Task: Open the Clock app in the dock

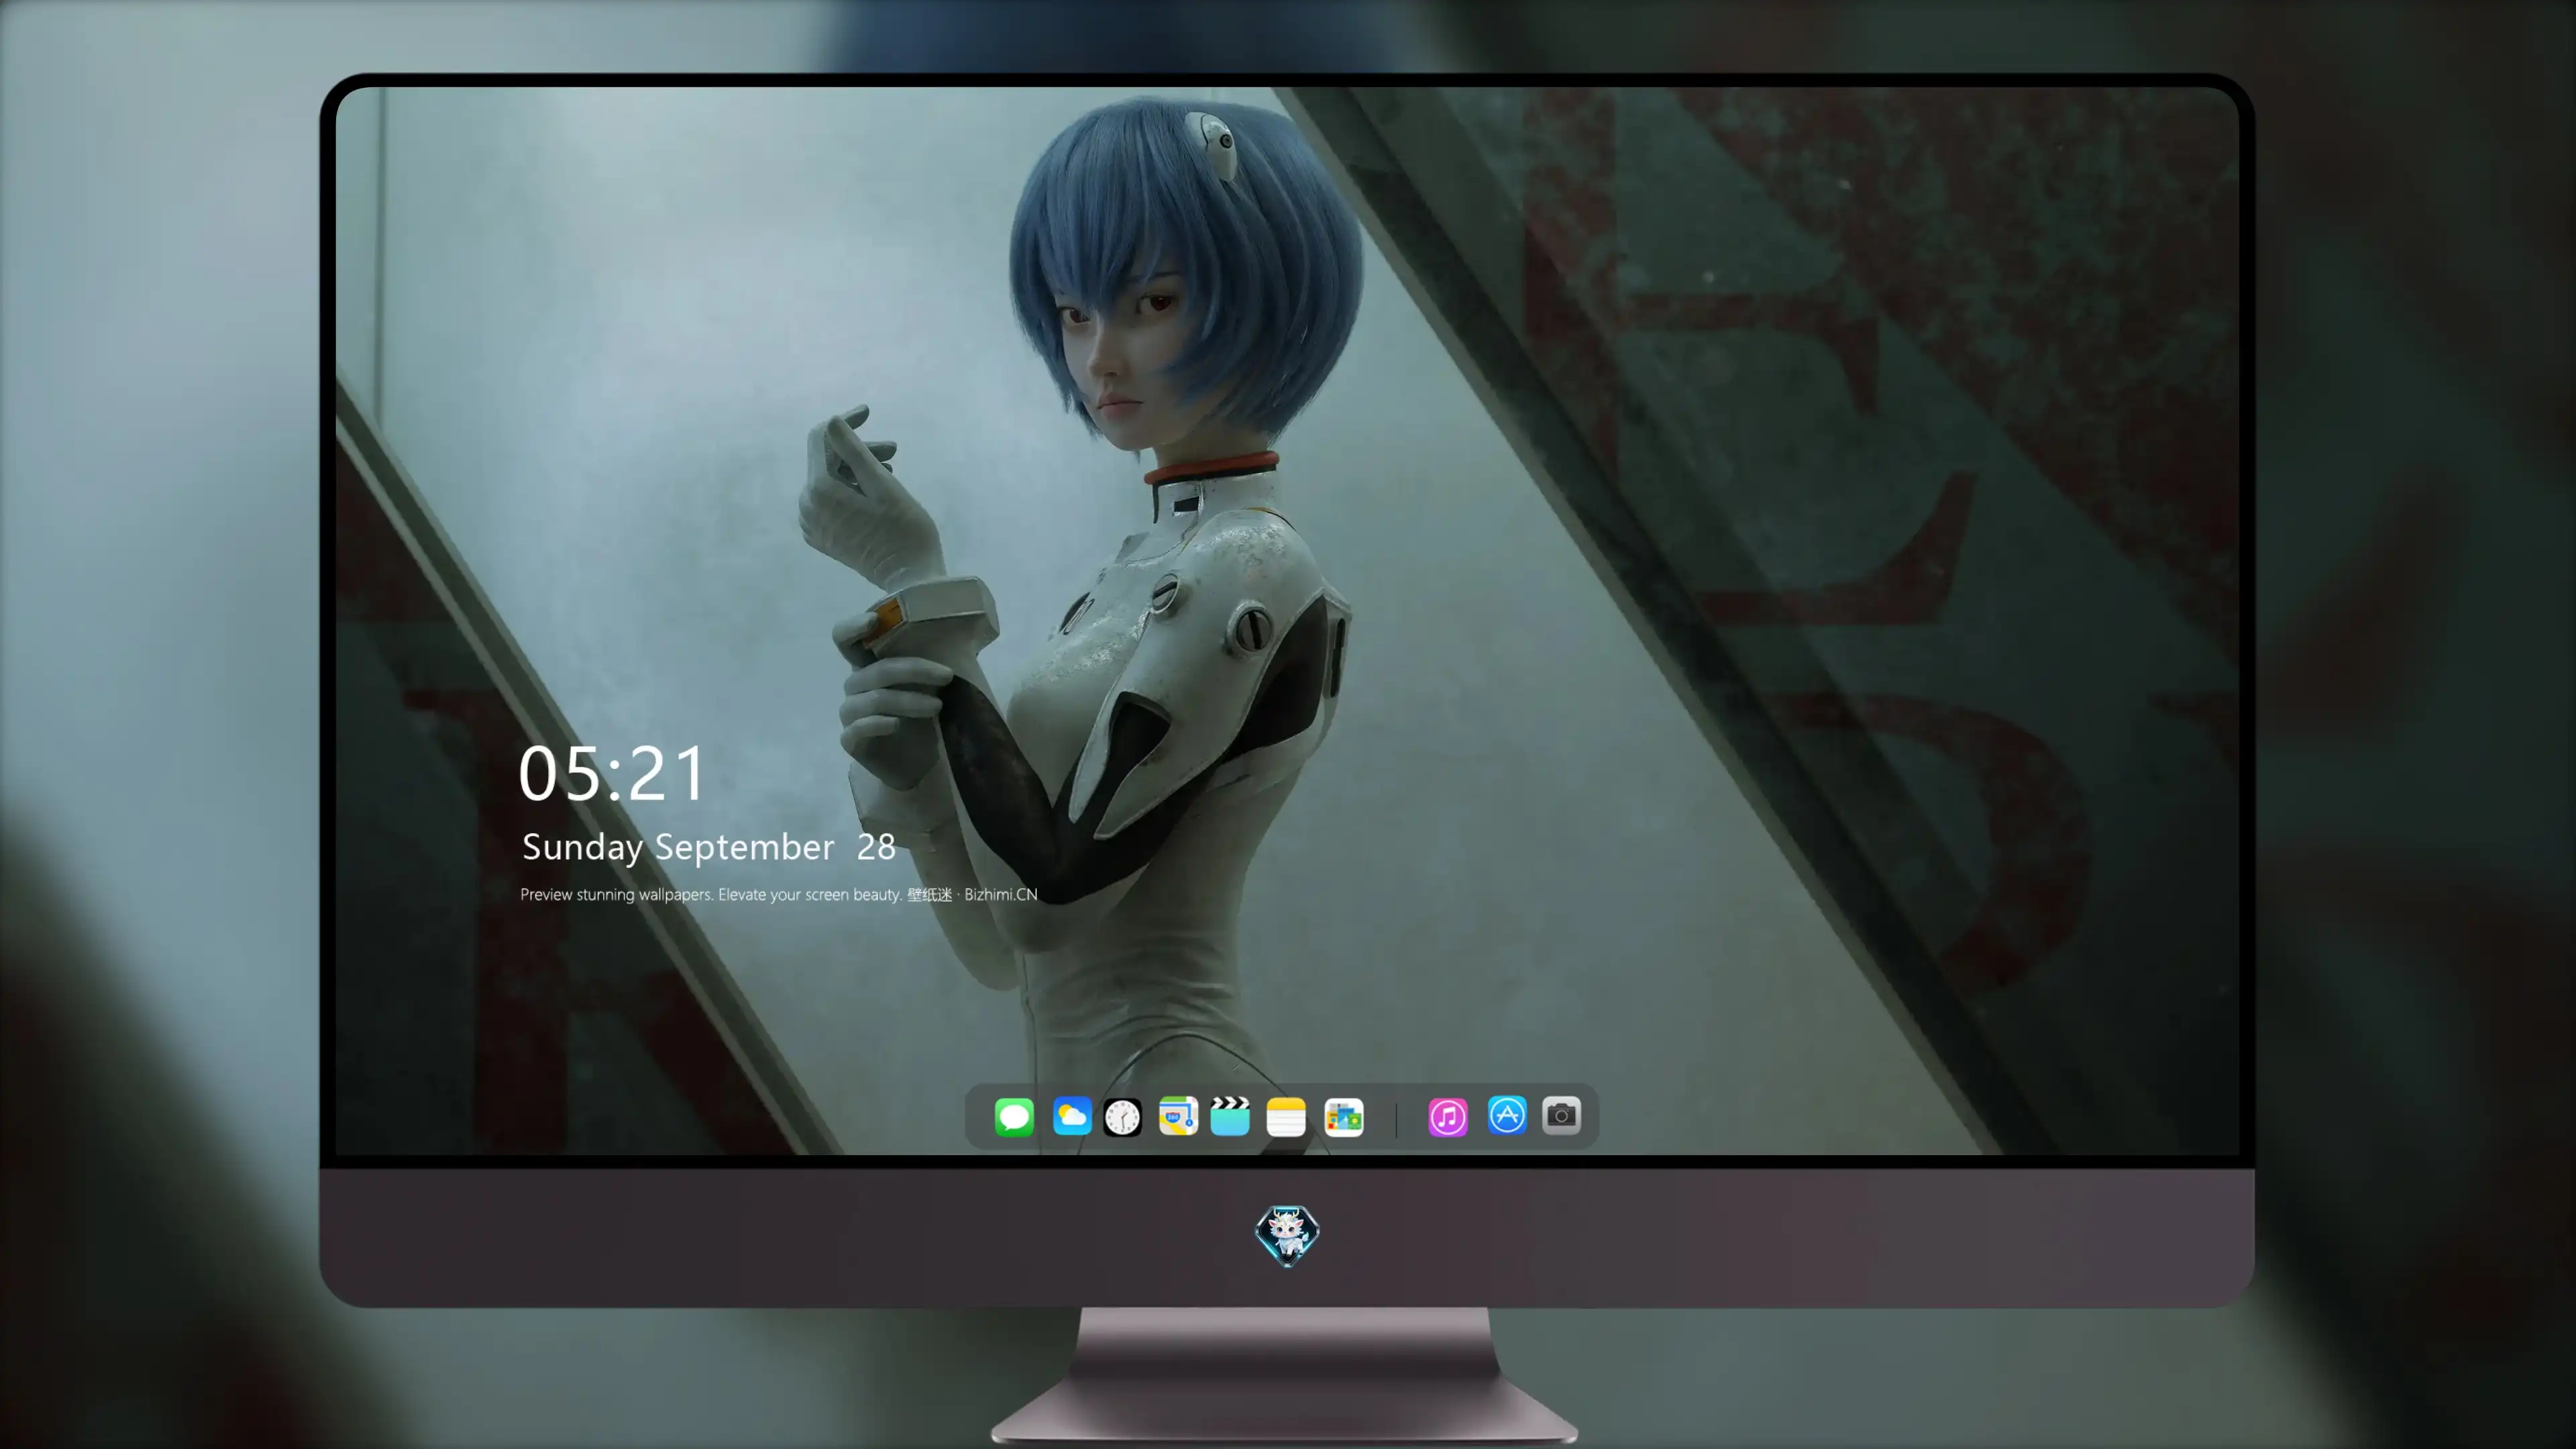Action: (x=1122, y=1117)
